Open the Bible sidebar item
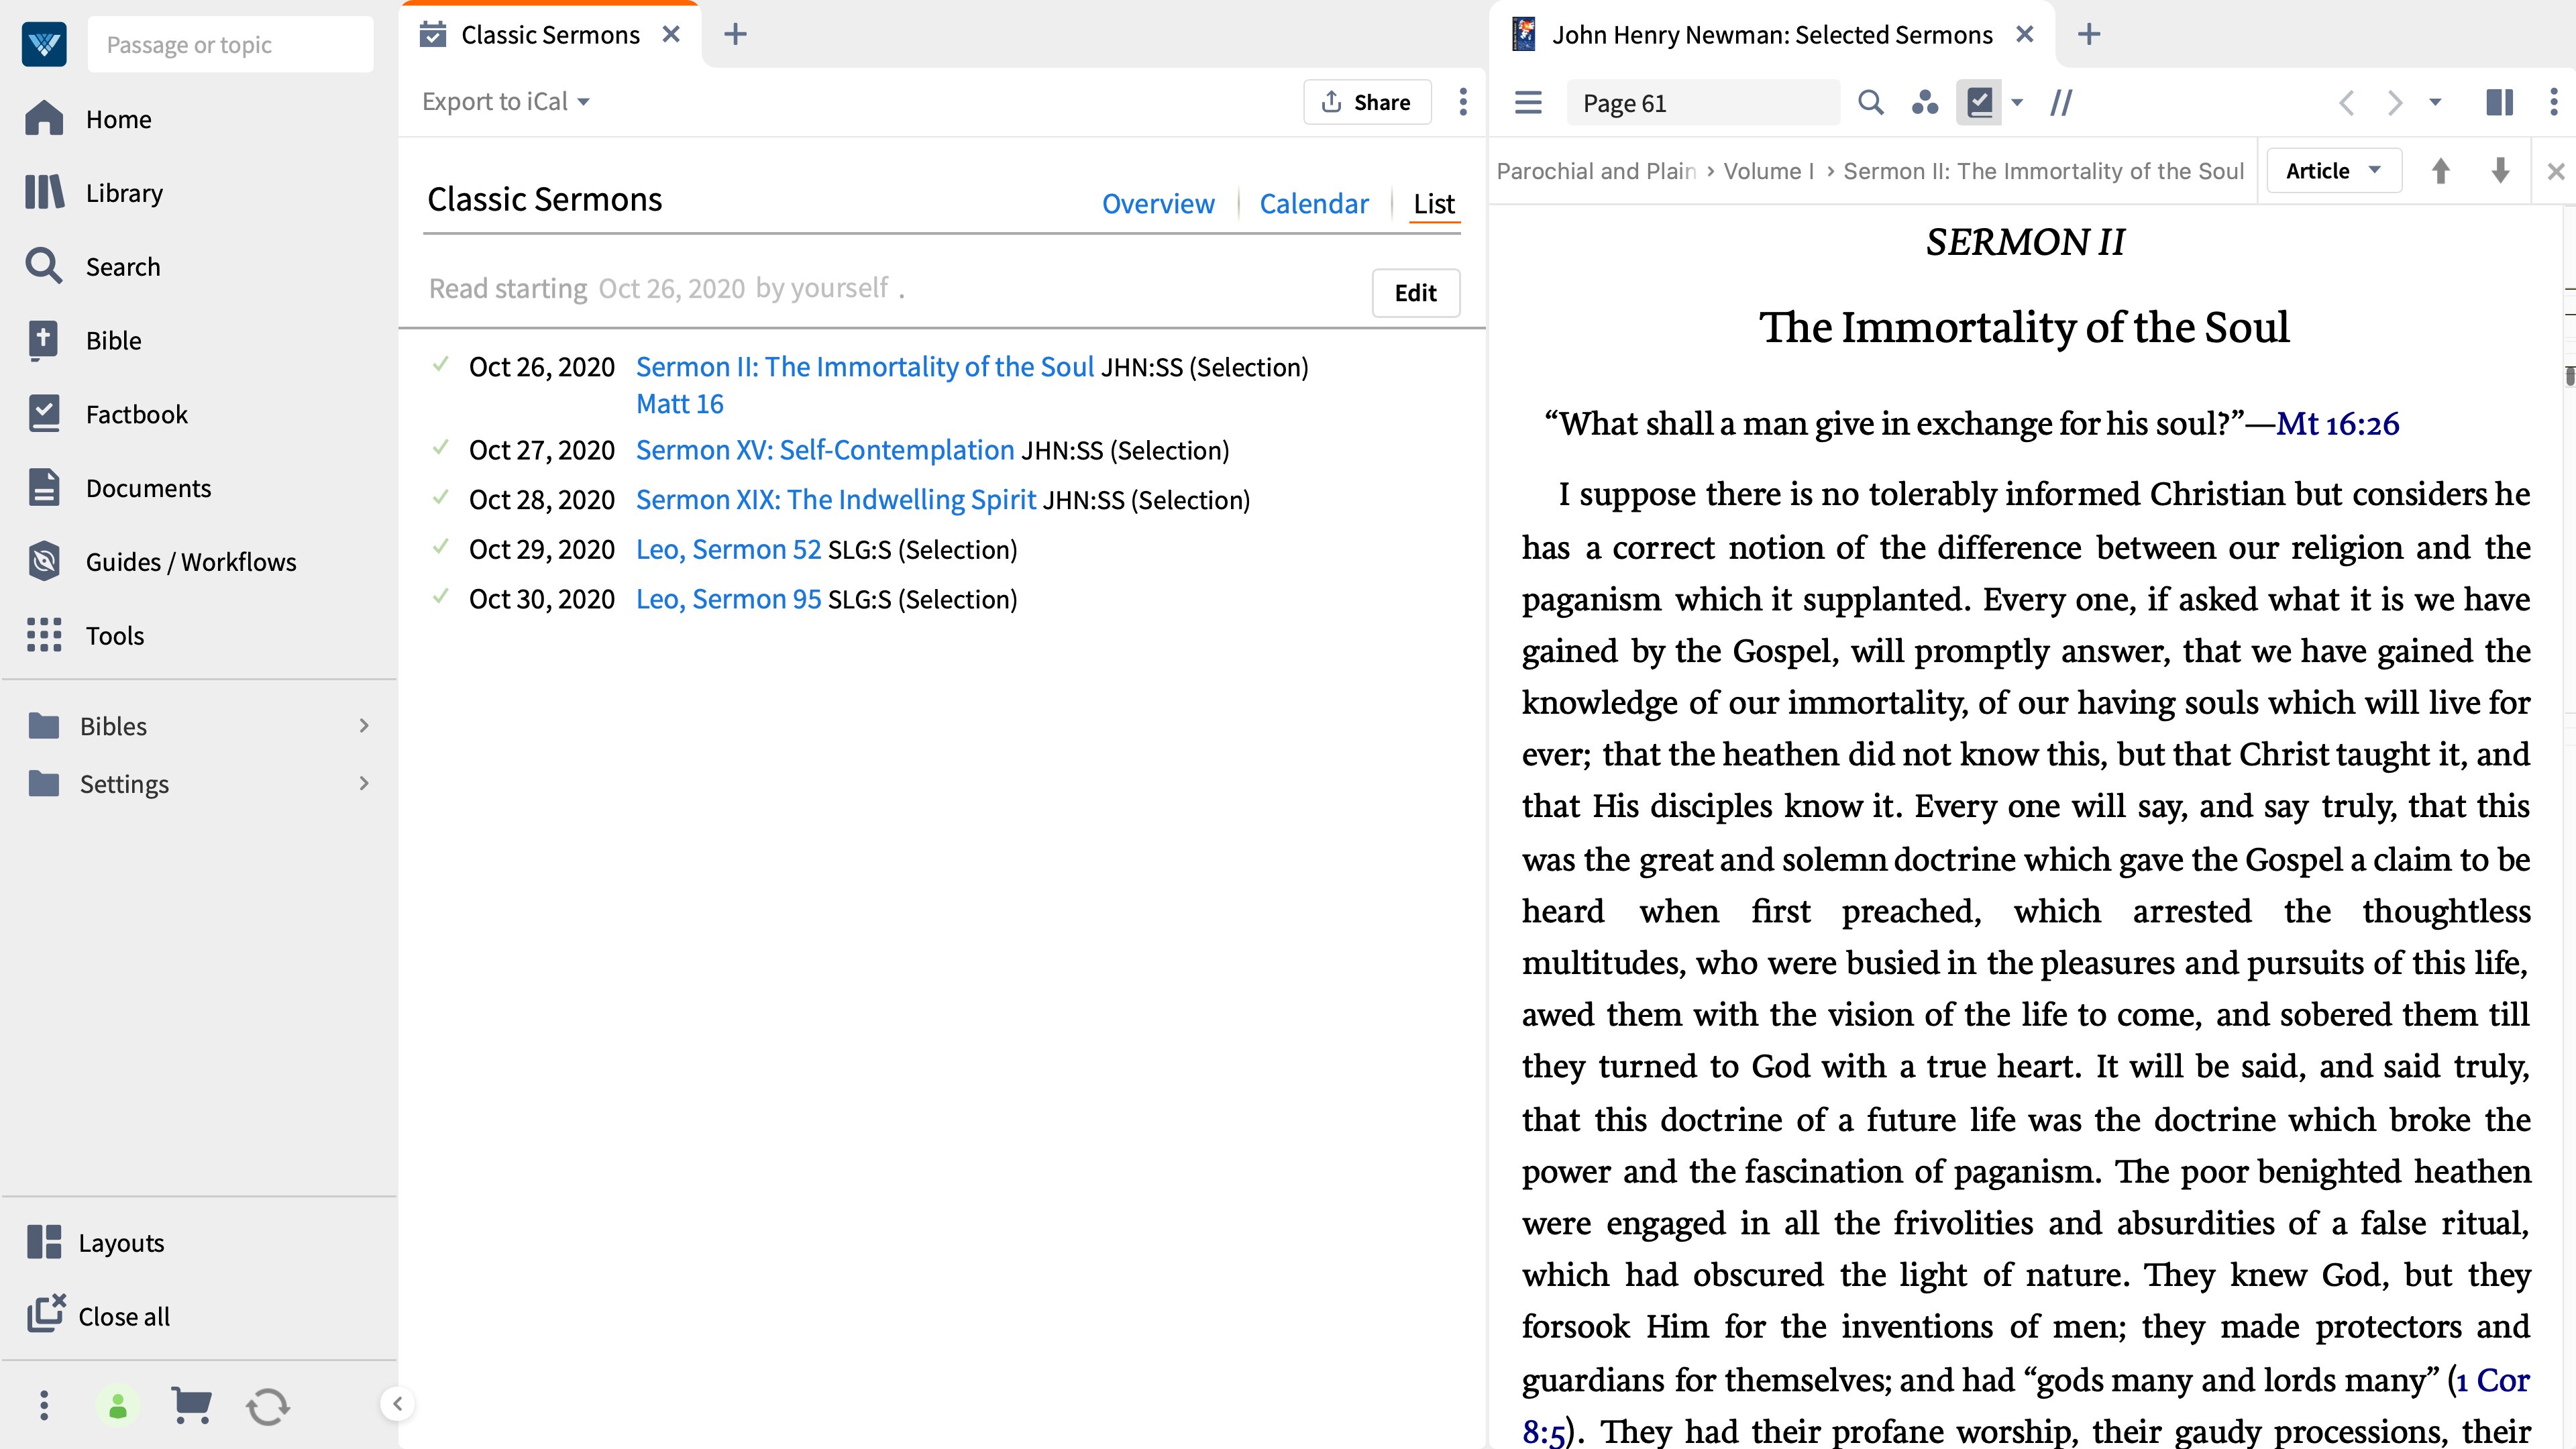 pos(84,340)
